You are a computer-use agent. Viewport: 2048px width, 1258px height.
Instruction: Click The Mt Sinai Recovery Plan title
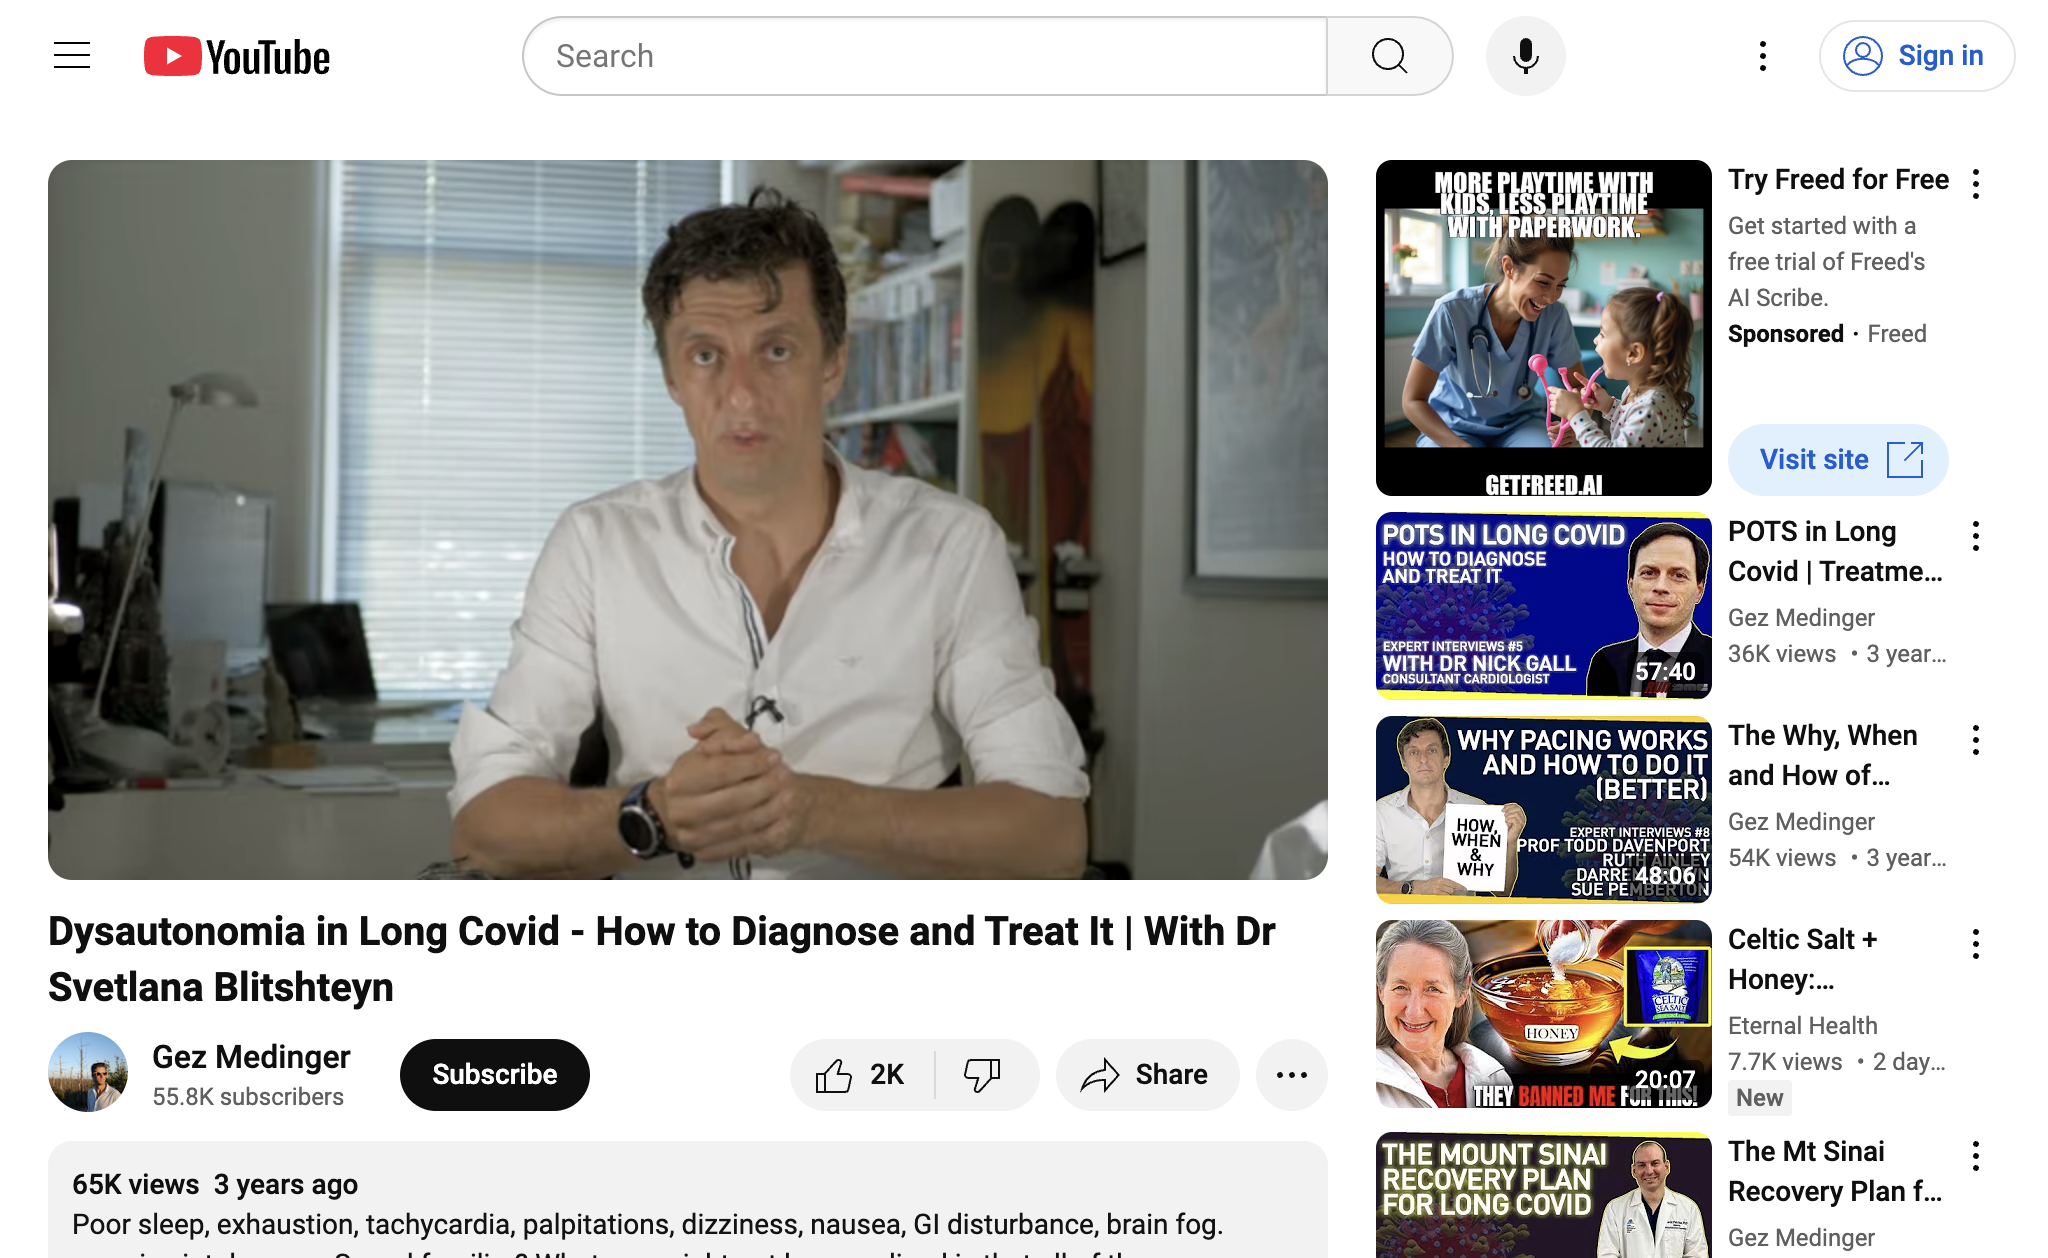tap(1835, 1171)
